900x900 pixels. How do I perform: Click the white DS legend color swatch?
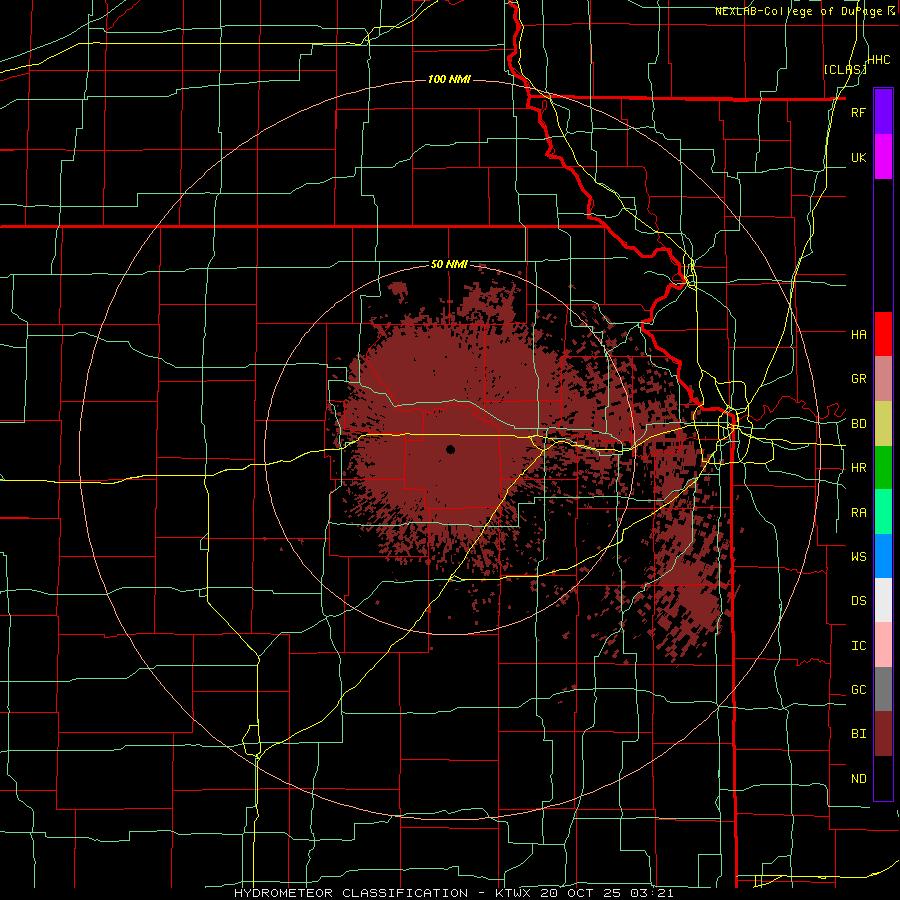pos(883,600)
